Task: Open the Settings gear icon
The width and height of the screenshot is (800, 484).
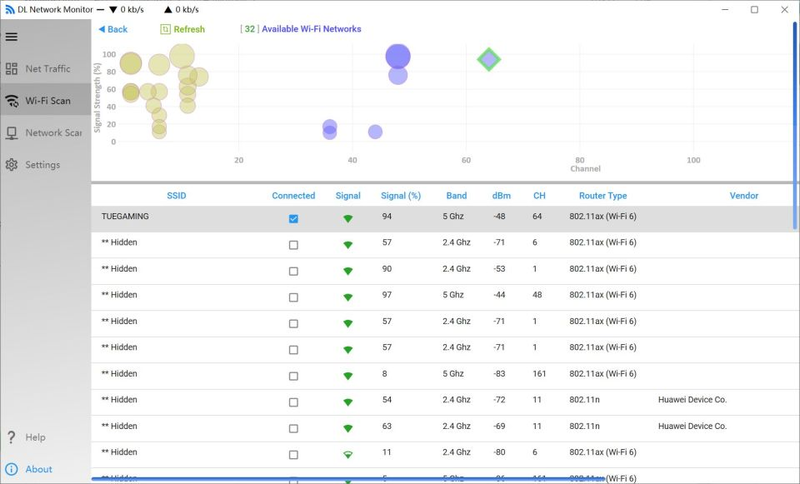Action: 12,165
